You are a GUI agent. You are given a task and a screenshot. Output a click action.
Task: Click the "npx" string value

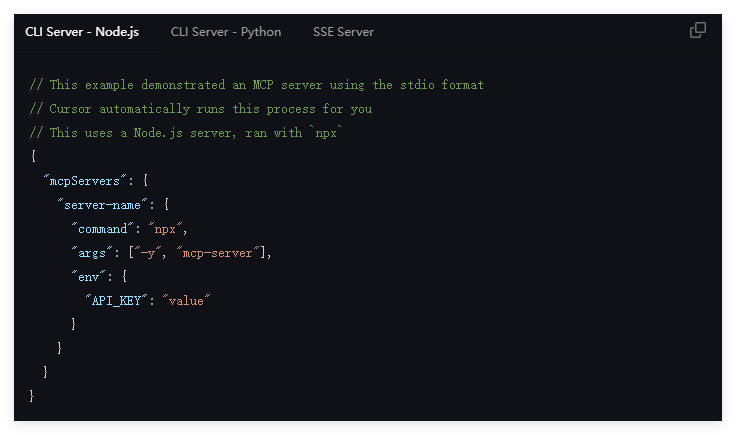(165, 229)
